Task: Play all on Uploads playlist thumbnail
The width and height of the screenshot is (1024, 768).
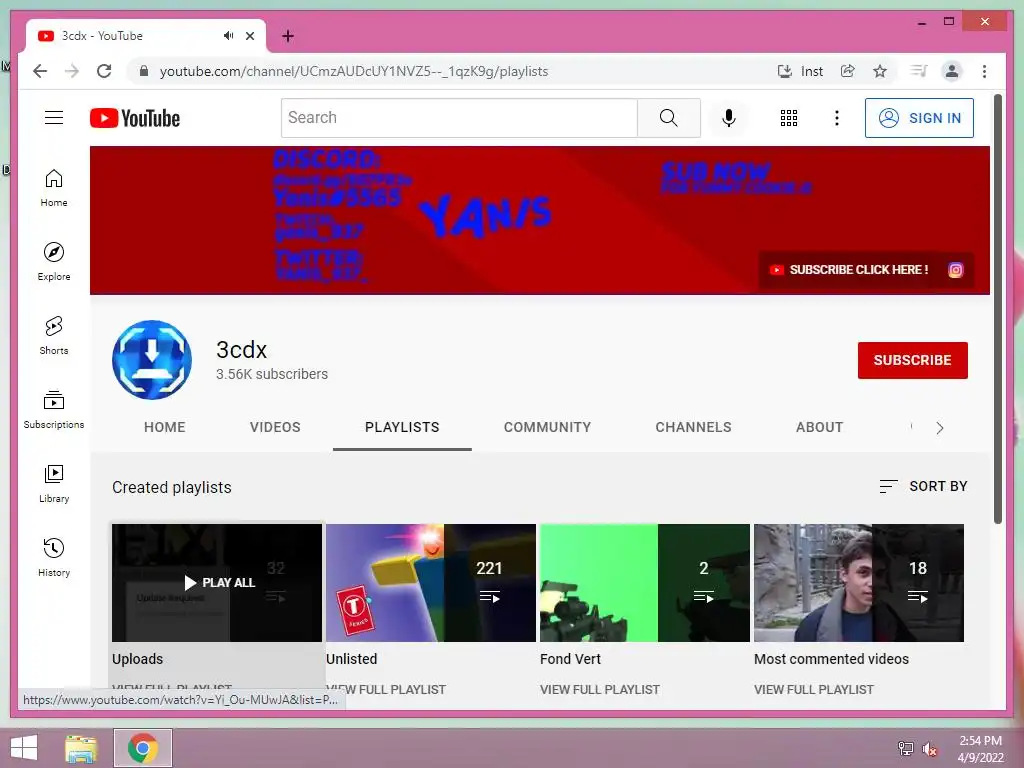Action: pos(217,583)
